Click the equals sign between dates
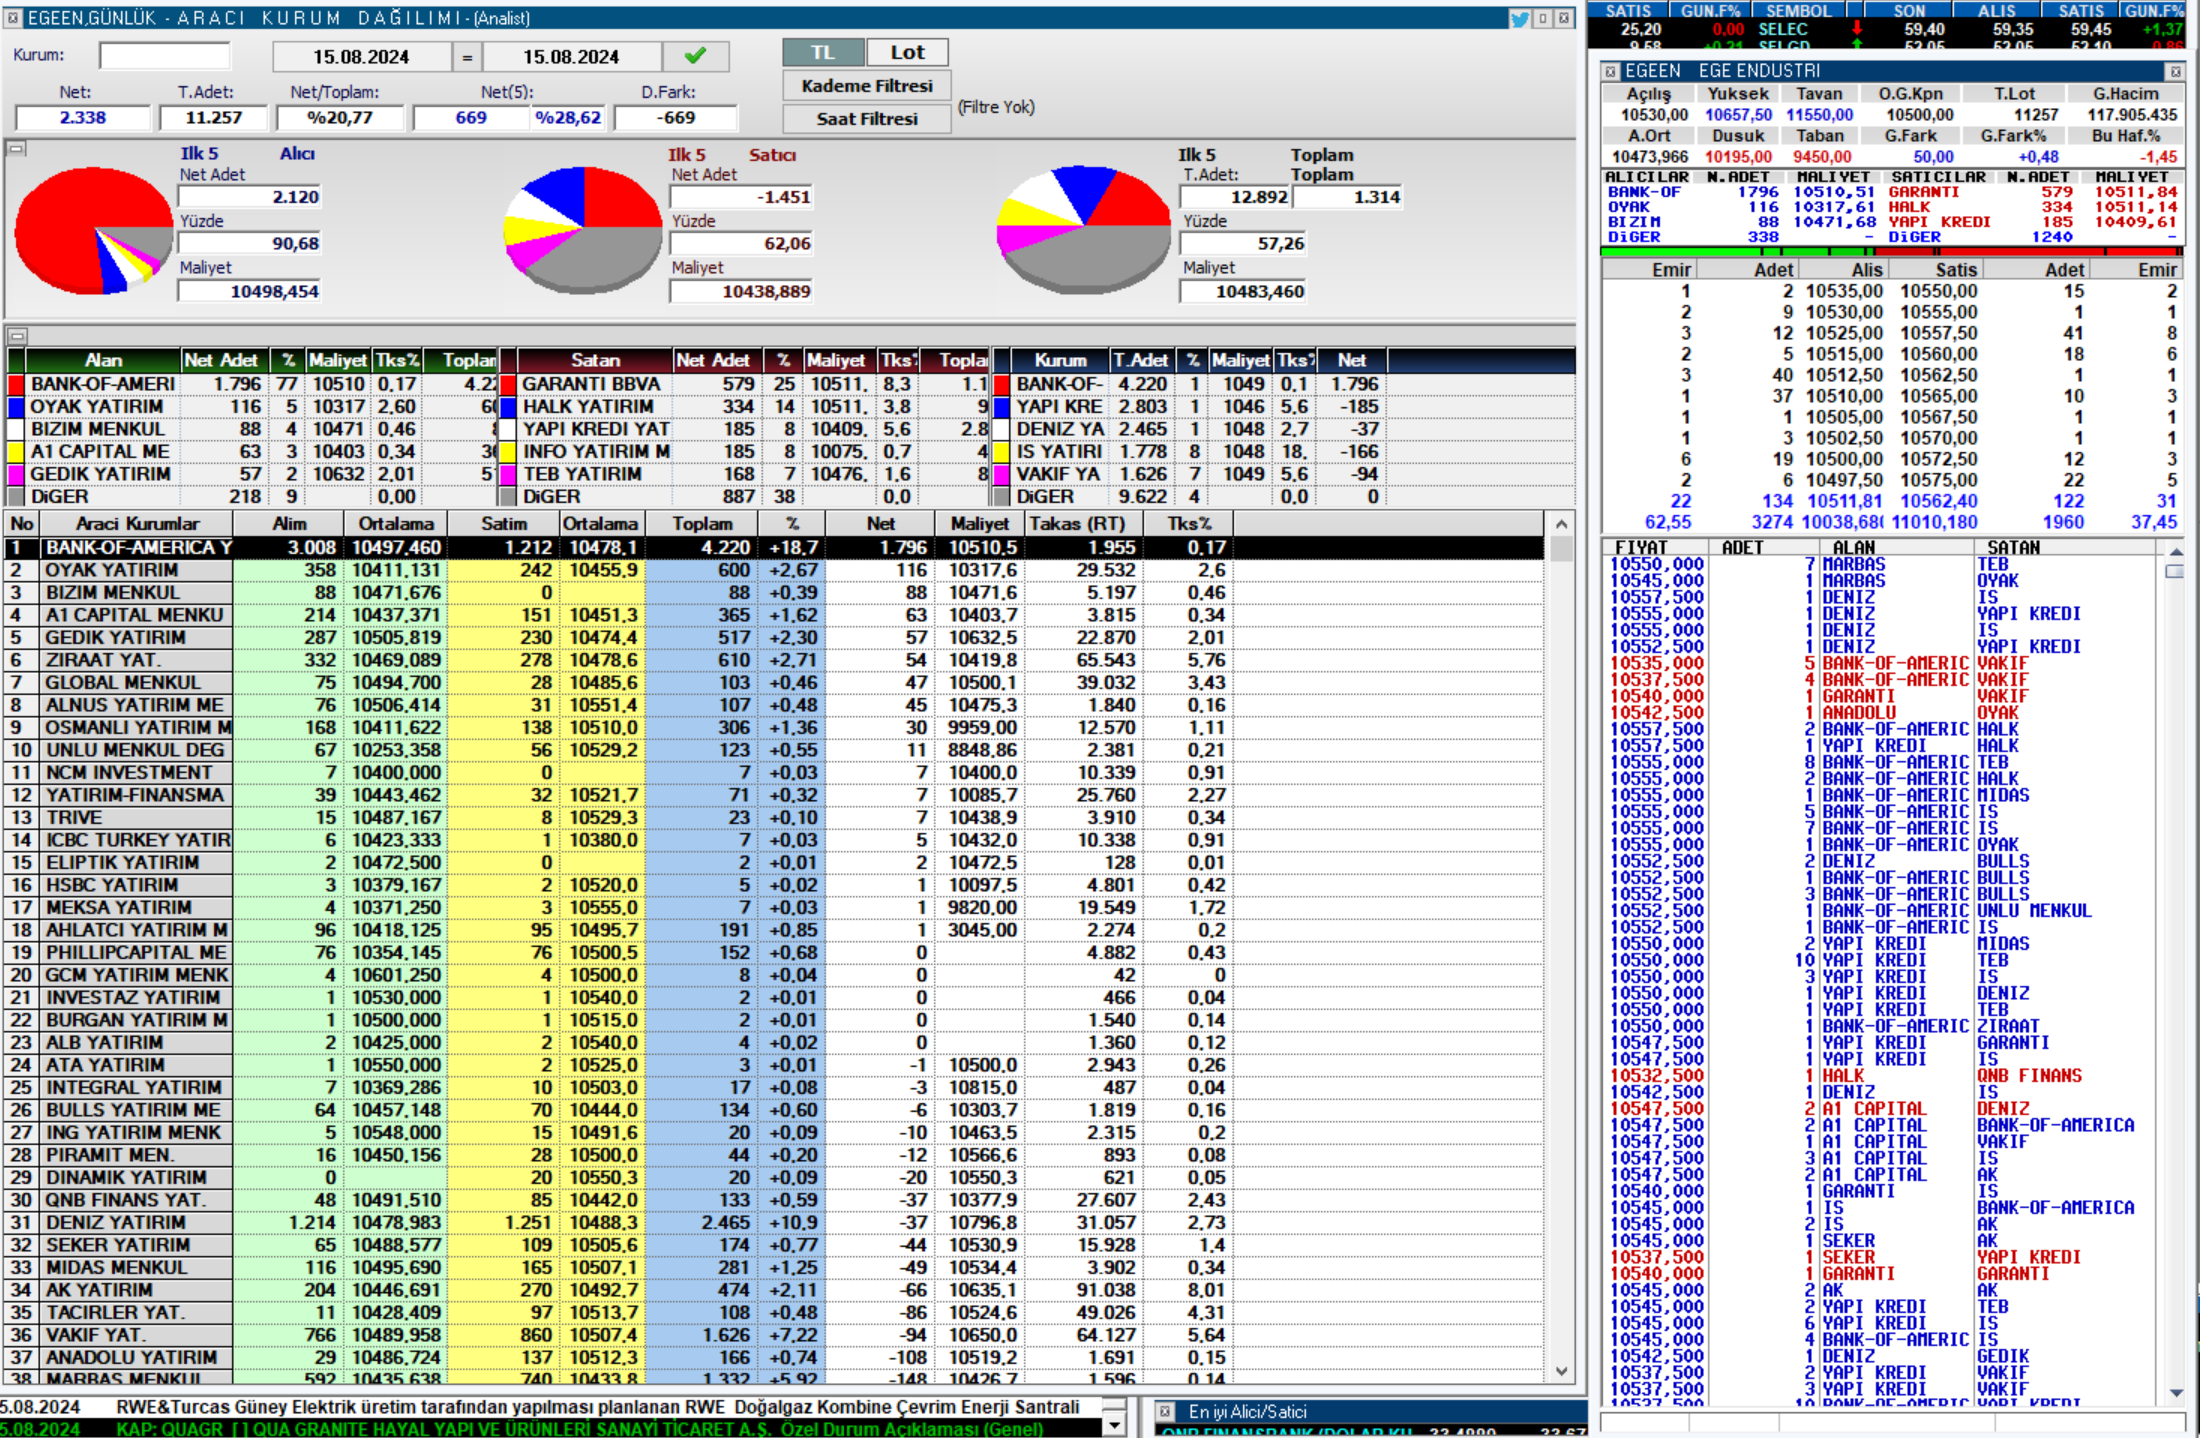This screenshot has width=2200, height=1438. (x=466, y=57)
